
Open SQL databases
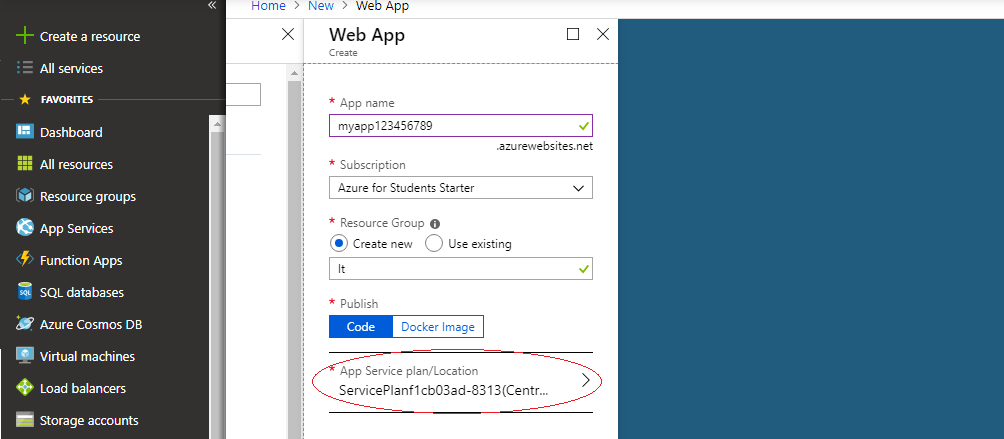click(x=82, y=292)
